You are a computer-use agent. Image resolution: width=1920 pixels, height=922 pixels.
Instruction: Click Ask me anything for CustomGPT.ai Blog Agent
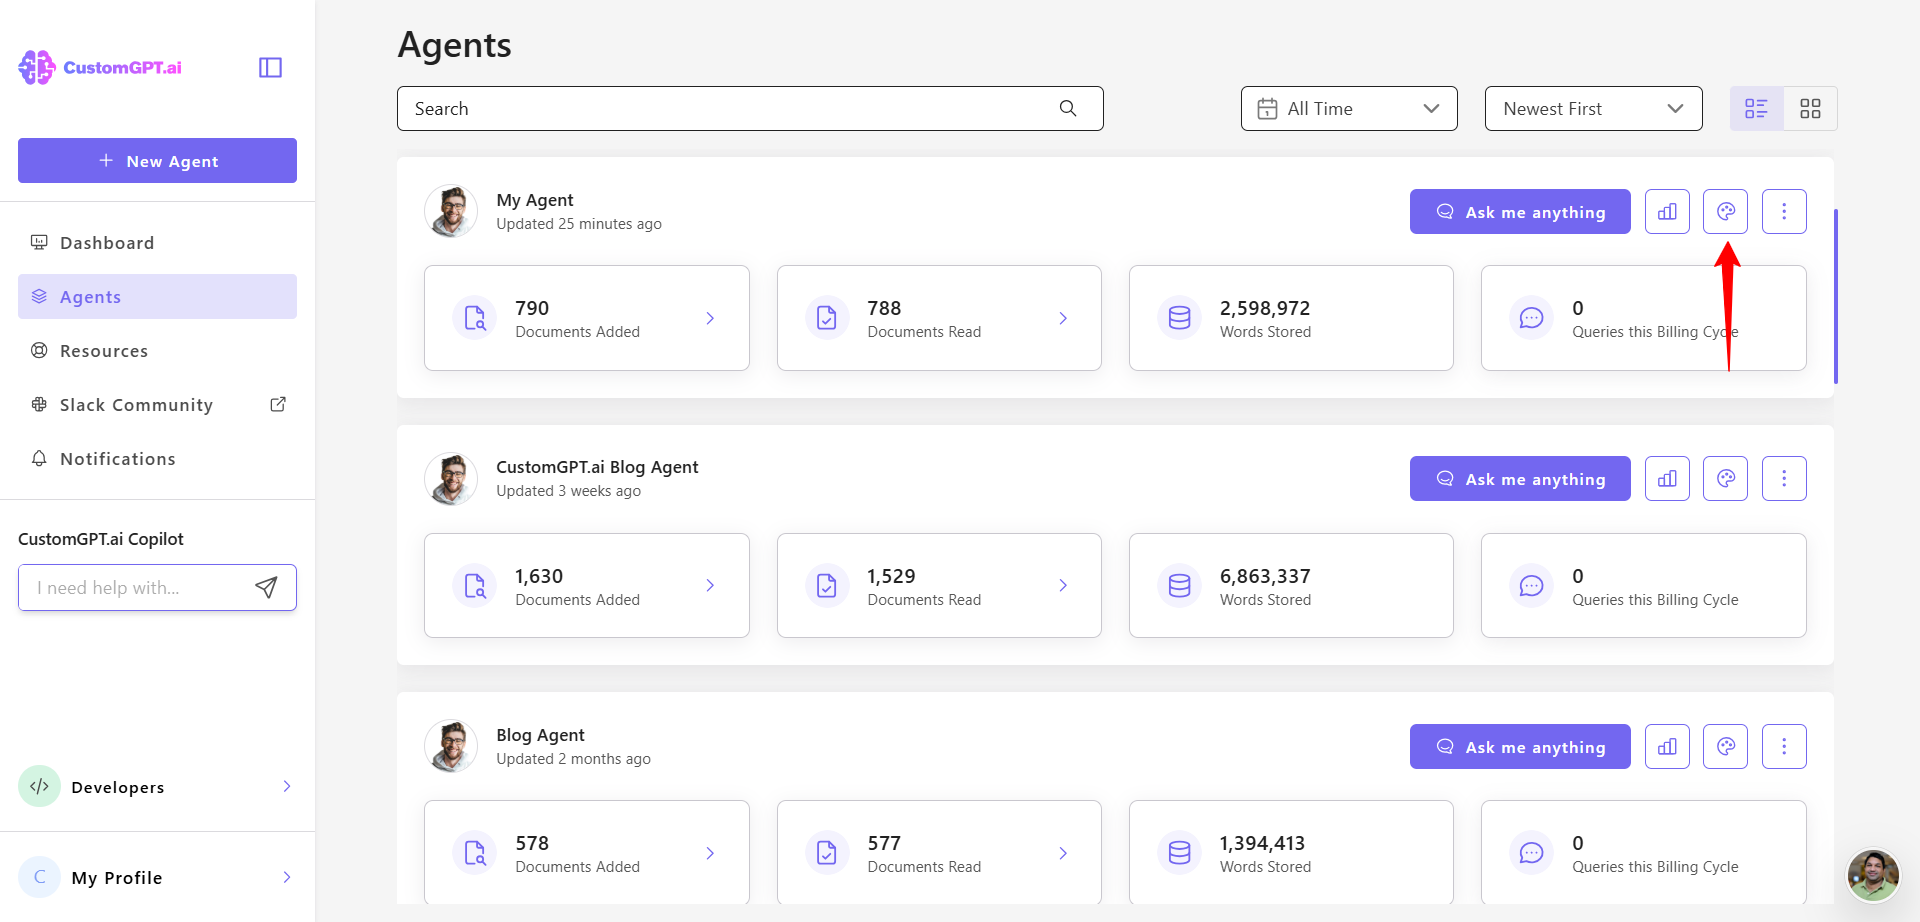point(1520,479)
